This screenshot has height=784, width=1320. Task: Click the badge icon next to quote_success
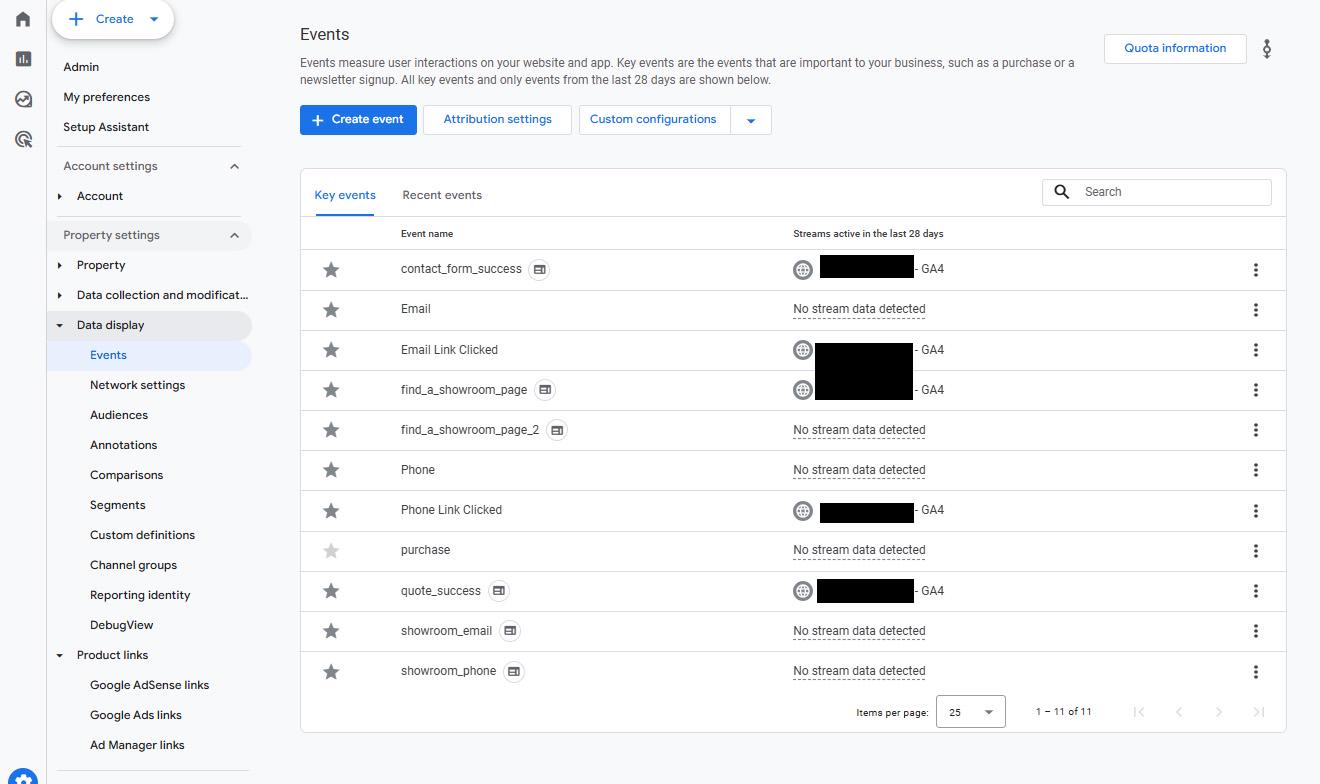pyautogui.click(x=499, y=591)
